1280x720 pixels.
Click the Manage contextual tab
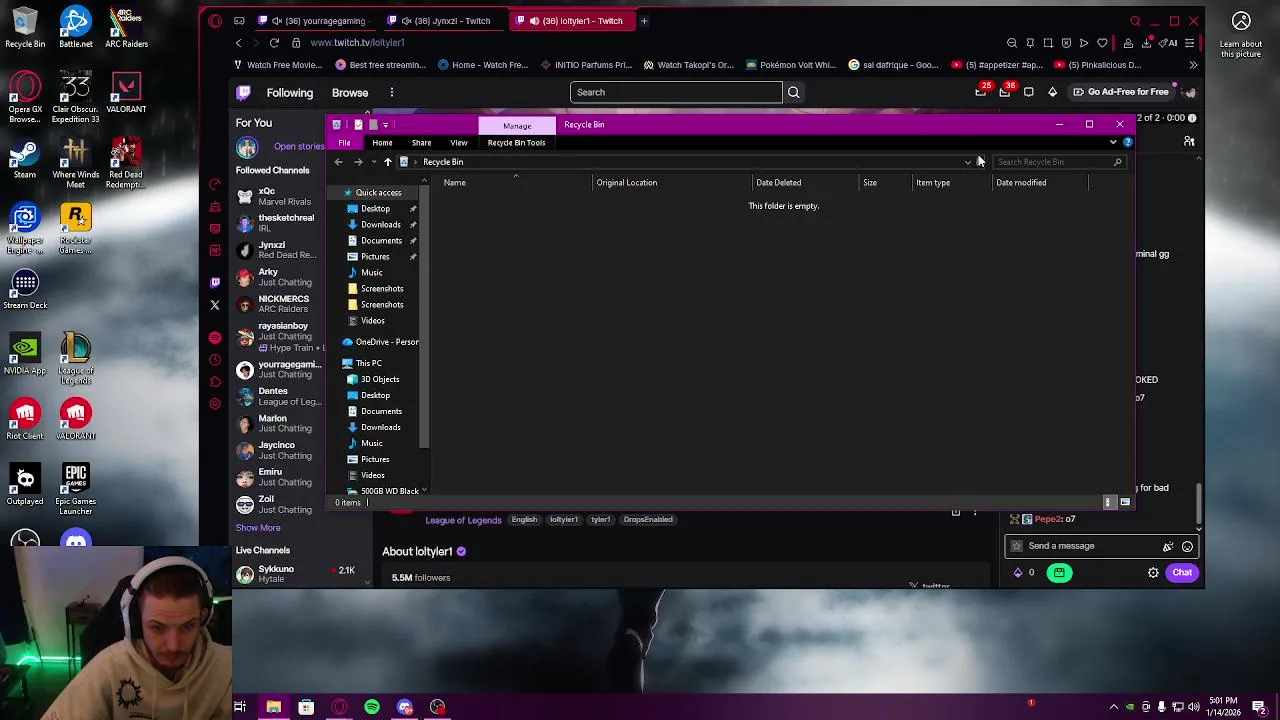point(517,125)
